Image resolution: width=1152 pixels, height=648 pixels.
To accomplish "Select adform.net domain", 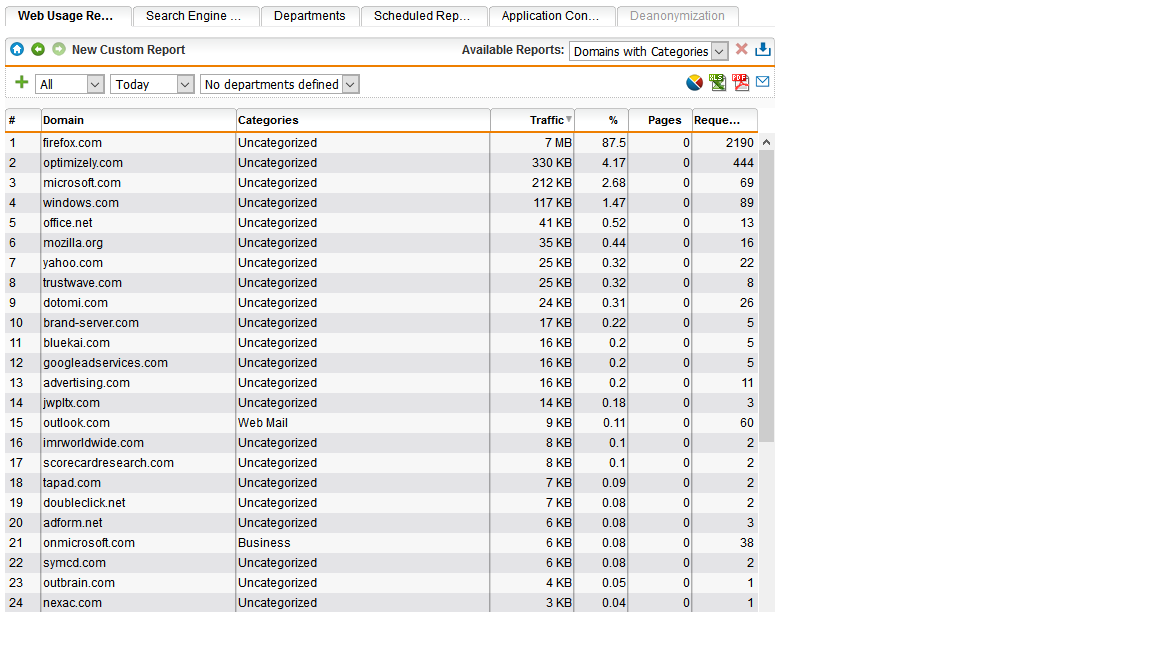I will [x=73, y=523].
